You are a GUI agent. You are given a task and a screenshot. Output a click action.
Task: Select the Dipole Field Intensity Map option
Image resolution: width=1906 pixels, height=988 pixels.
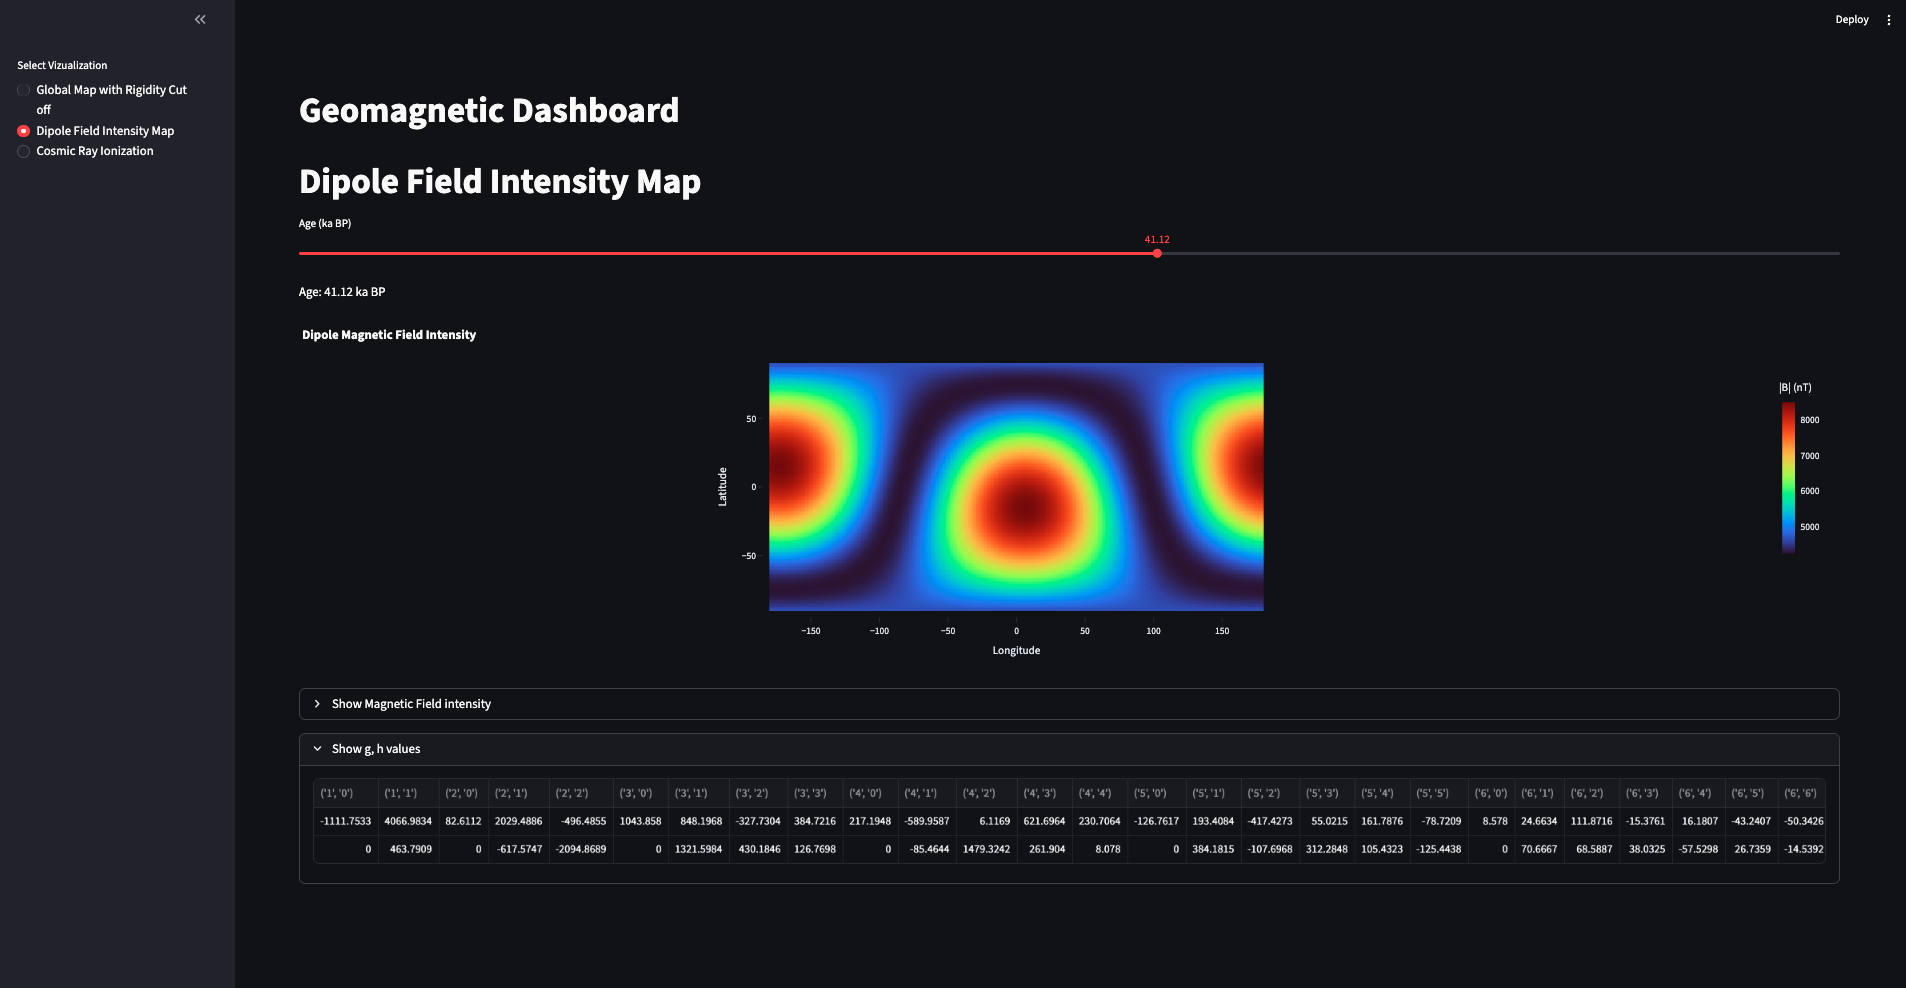pyautogui.click(x=23, y=130)
